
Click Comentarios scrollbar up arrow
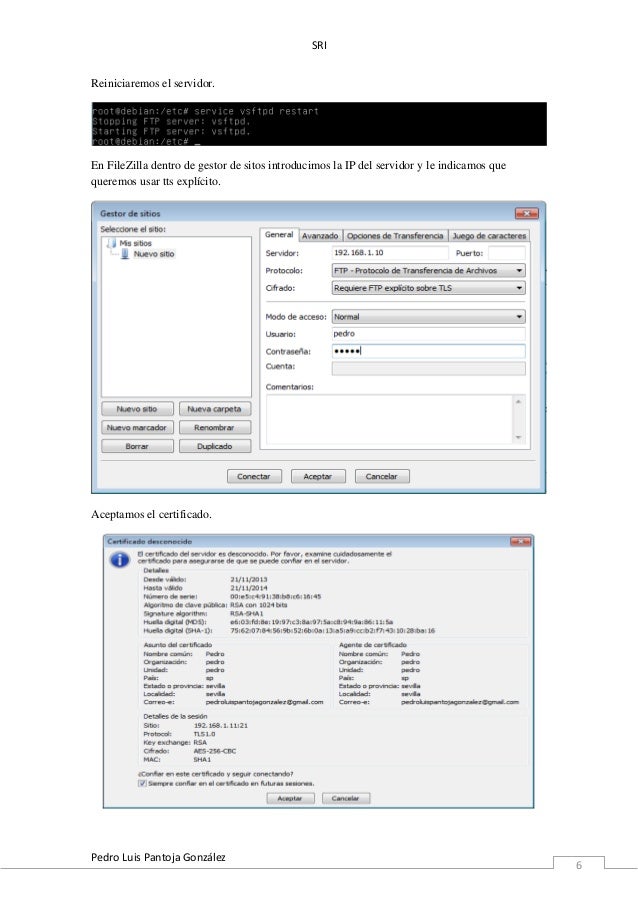click(518, 401)
